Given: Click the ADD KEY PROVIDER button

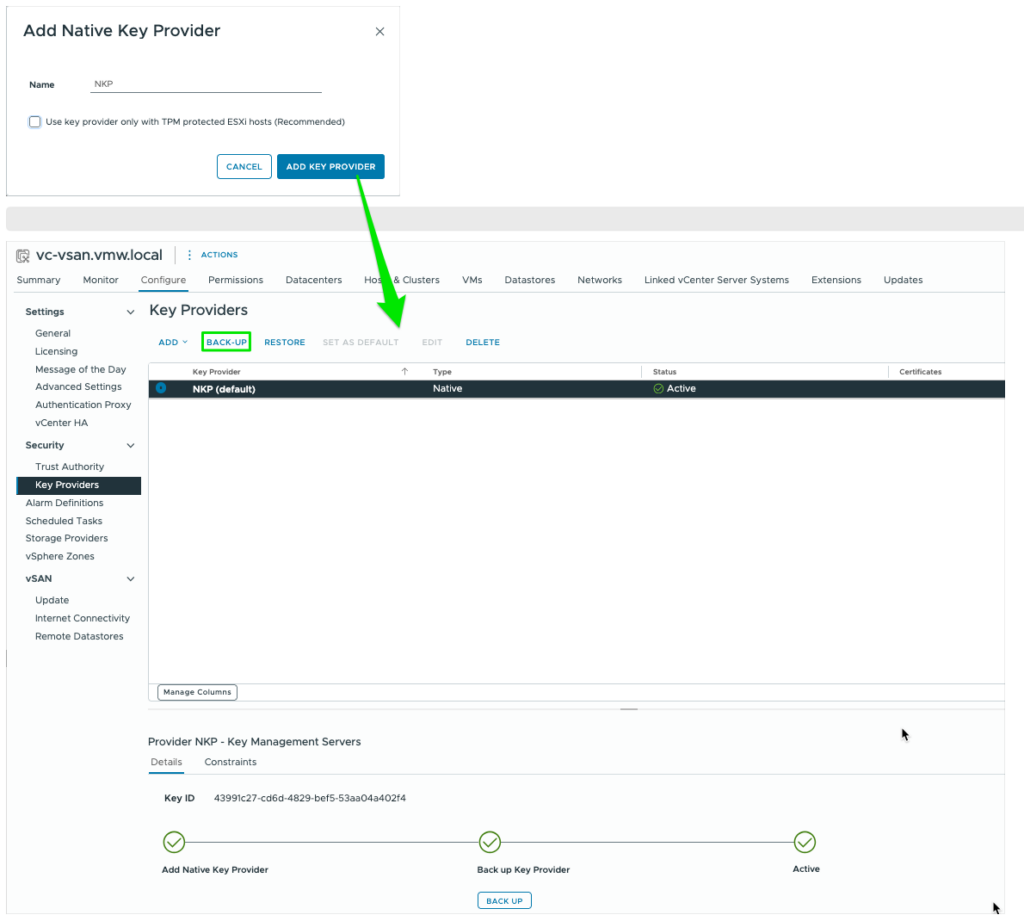Looking at the screenshot, I should click(x=330, y=167).
